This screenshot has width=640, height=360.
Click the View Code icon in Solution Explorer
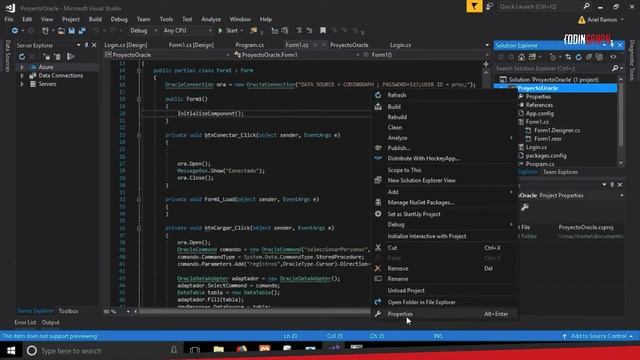(613, 57)
